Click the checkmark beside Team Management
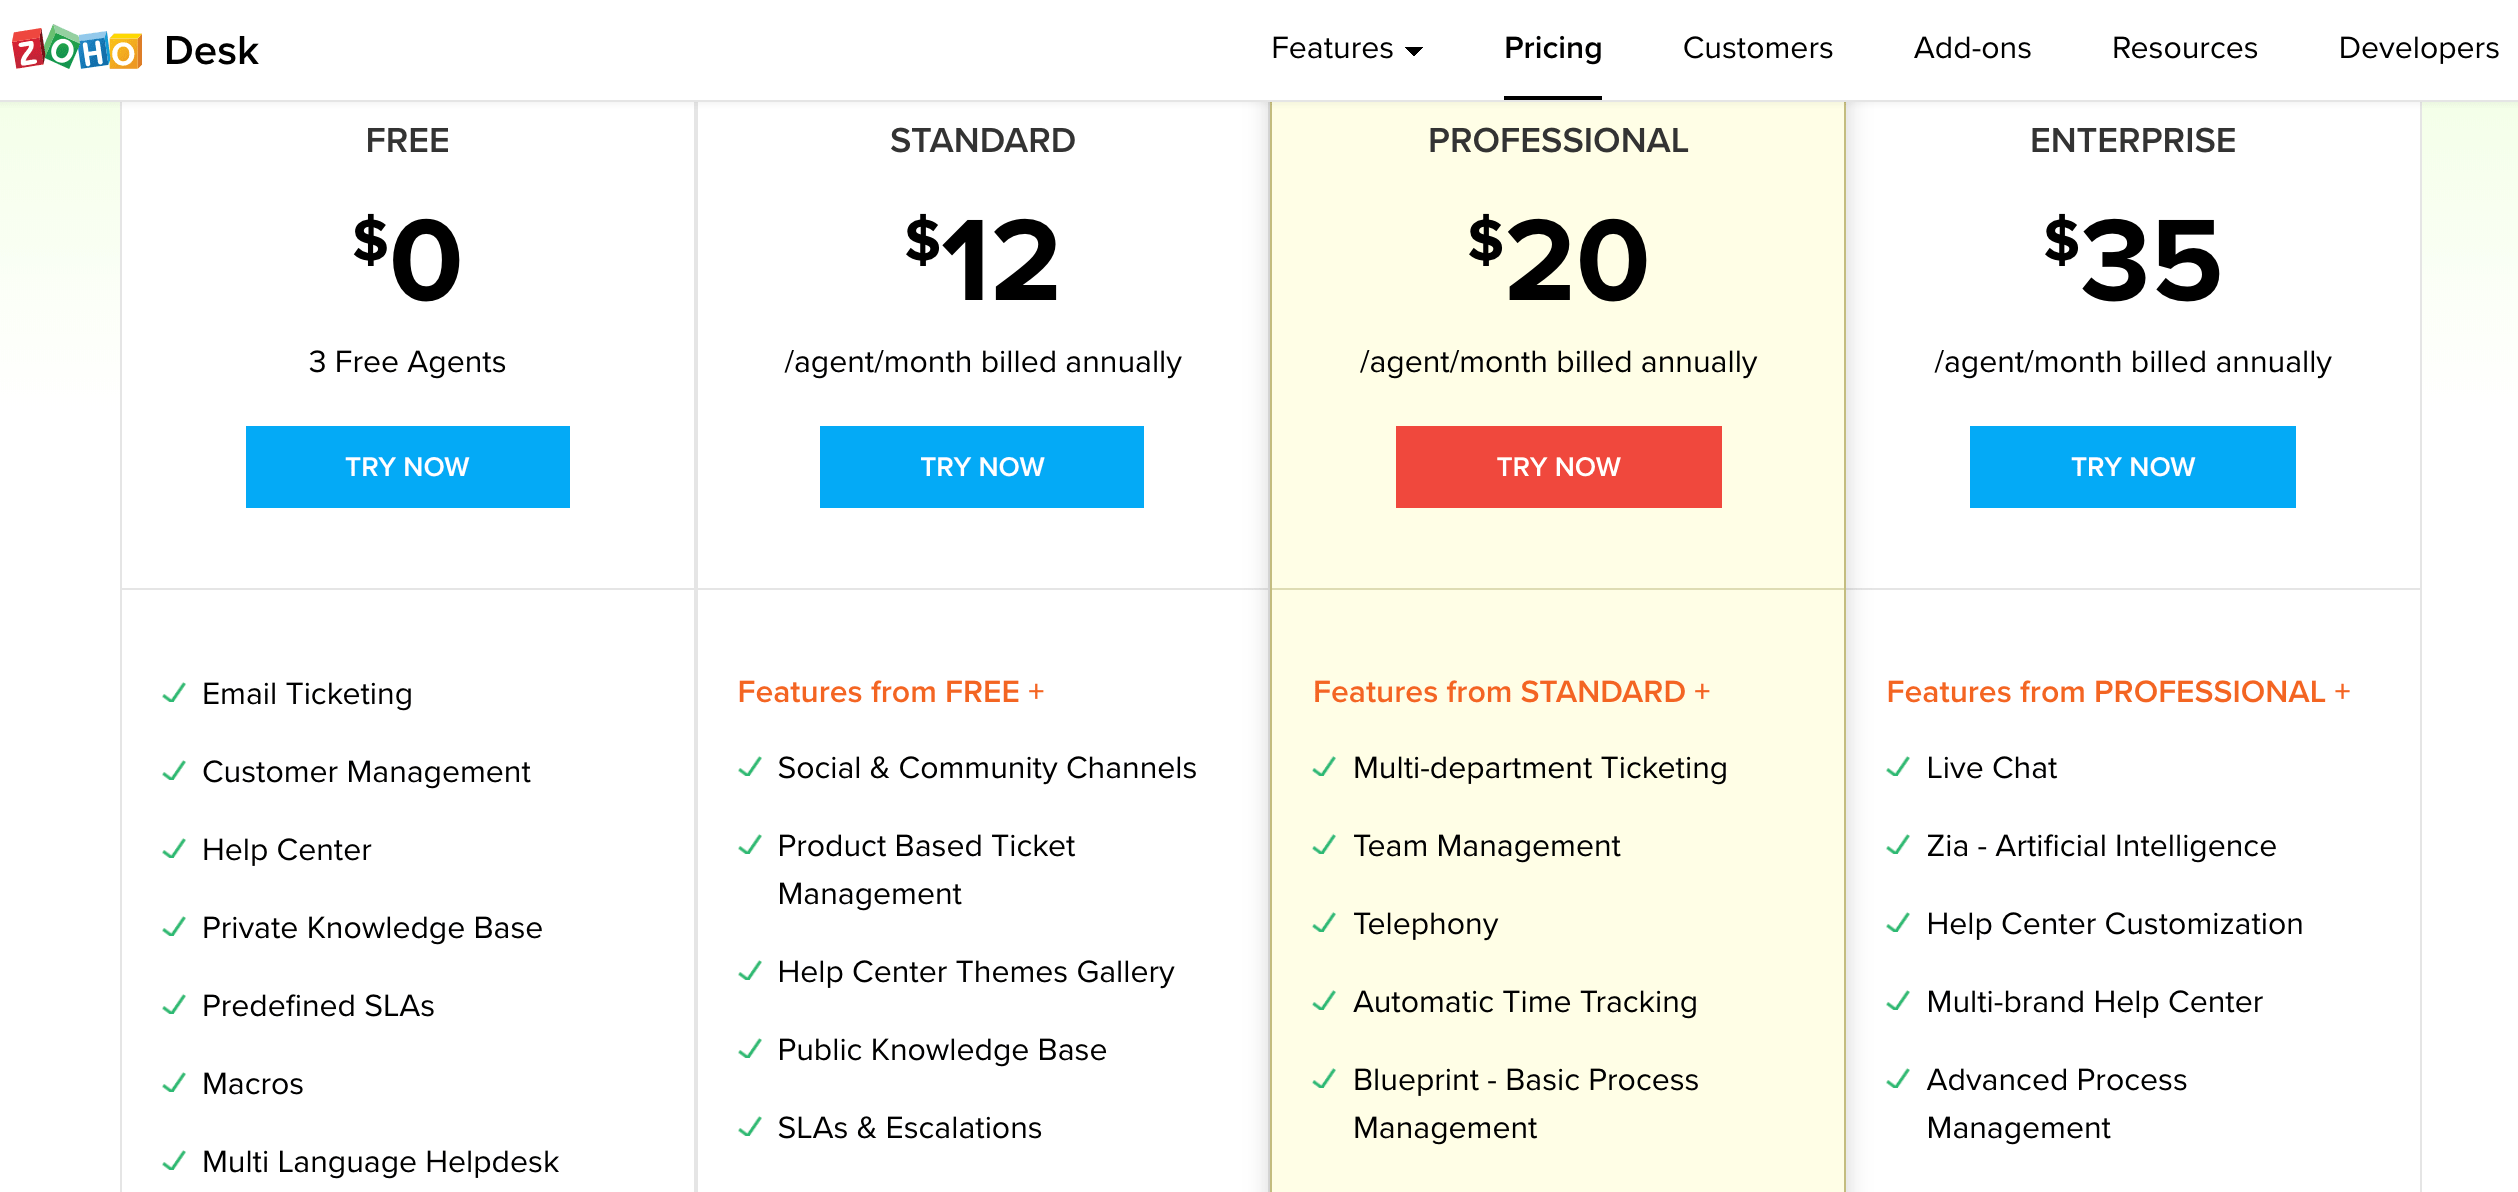The image size is (2518, 1192). [x=1324, y=845]
